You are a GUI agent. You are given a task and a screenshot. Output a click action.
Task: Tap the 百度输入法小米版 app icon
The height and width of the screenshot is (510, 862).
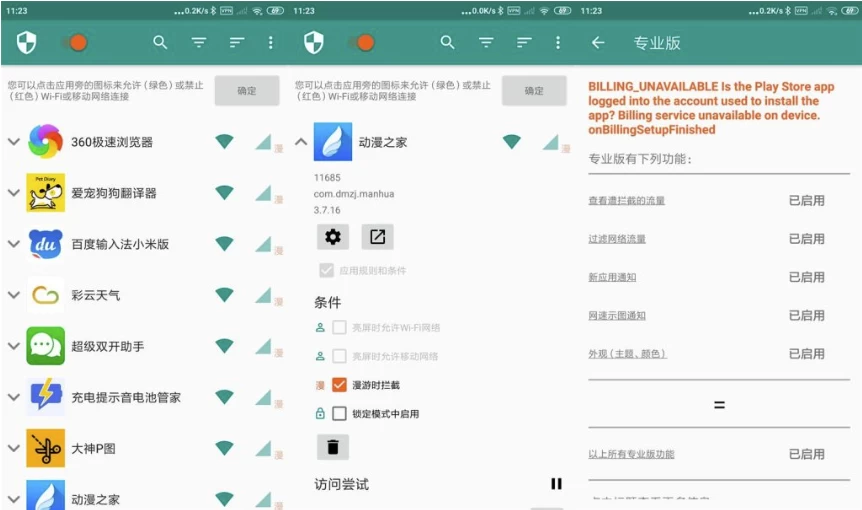46,244
